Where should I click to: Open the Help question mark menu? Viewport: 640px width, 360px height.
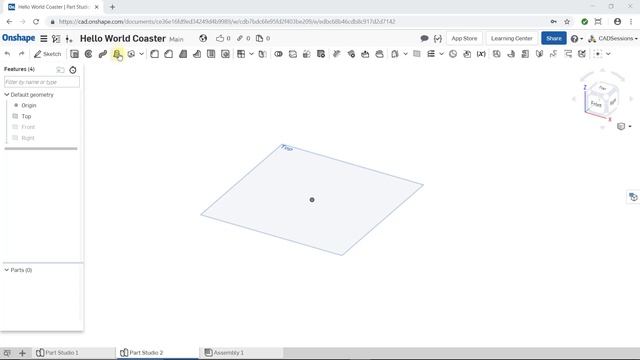click(x=576, y=38)
